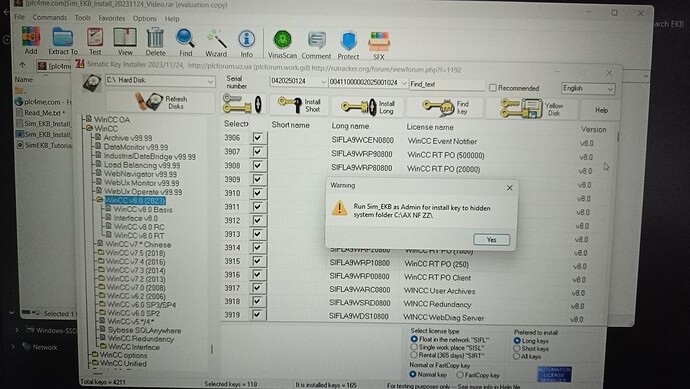This screenshot has height=389, width=690.
Task: Click the hard disk drive icon
Action: click(92, 83)
